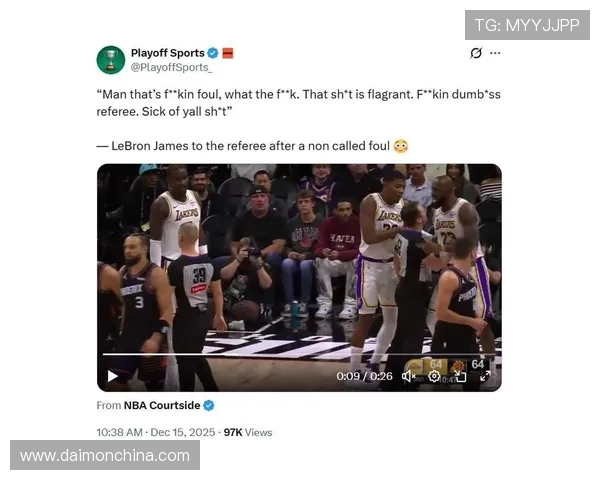Open video settings gear menu
600x480 pixels.
434,376
